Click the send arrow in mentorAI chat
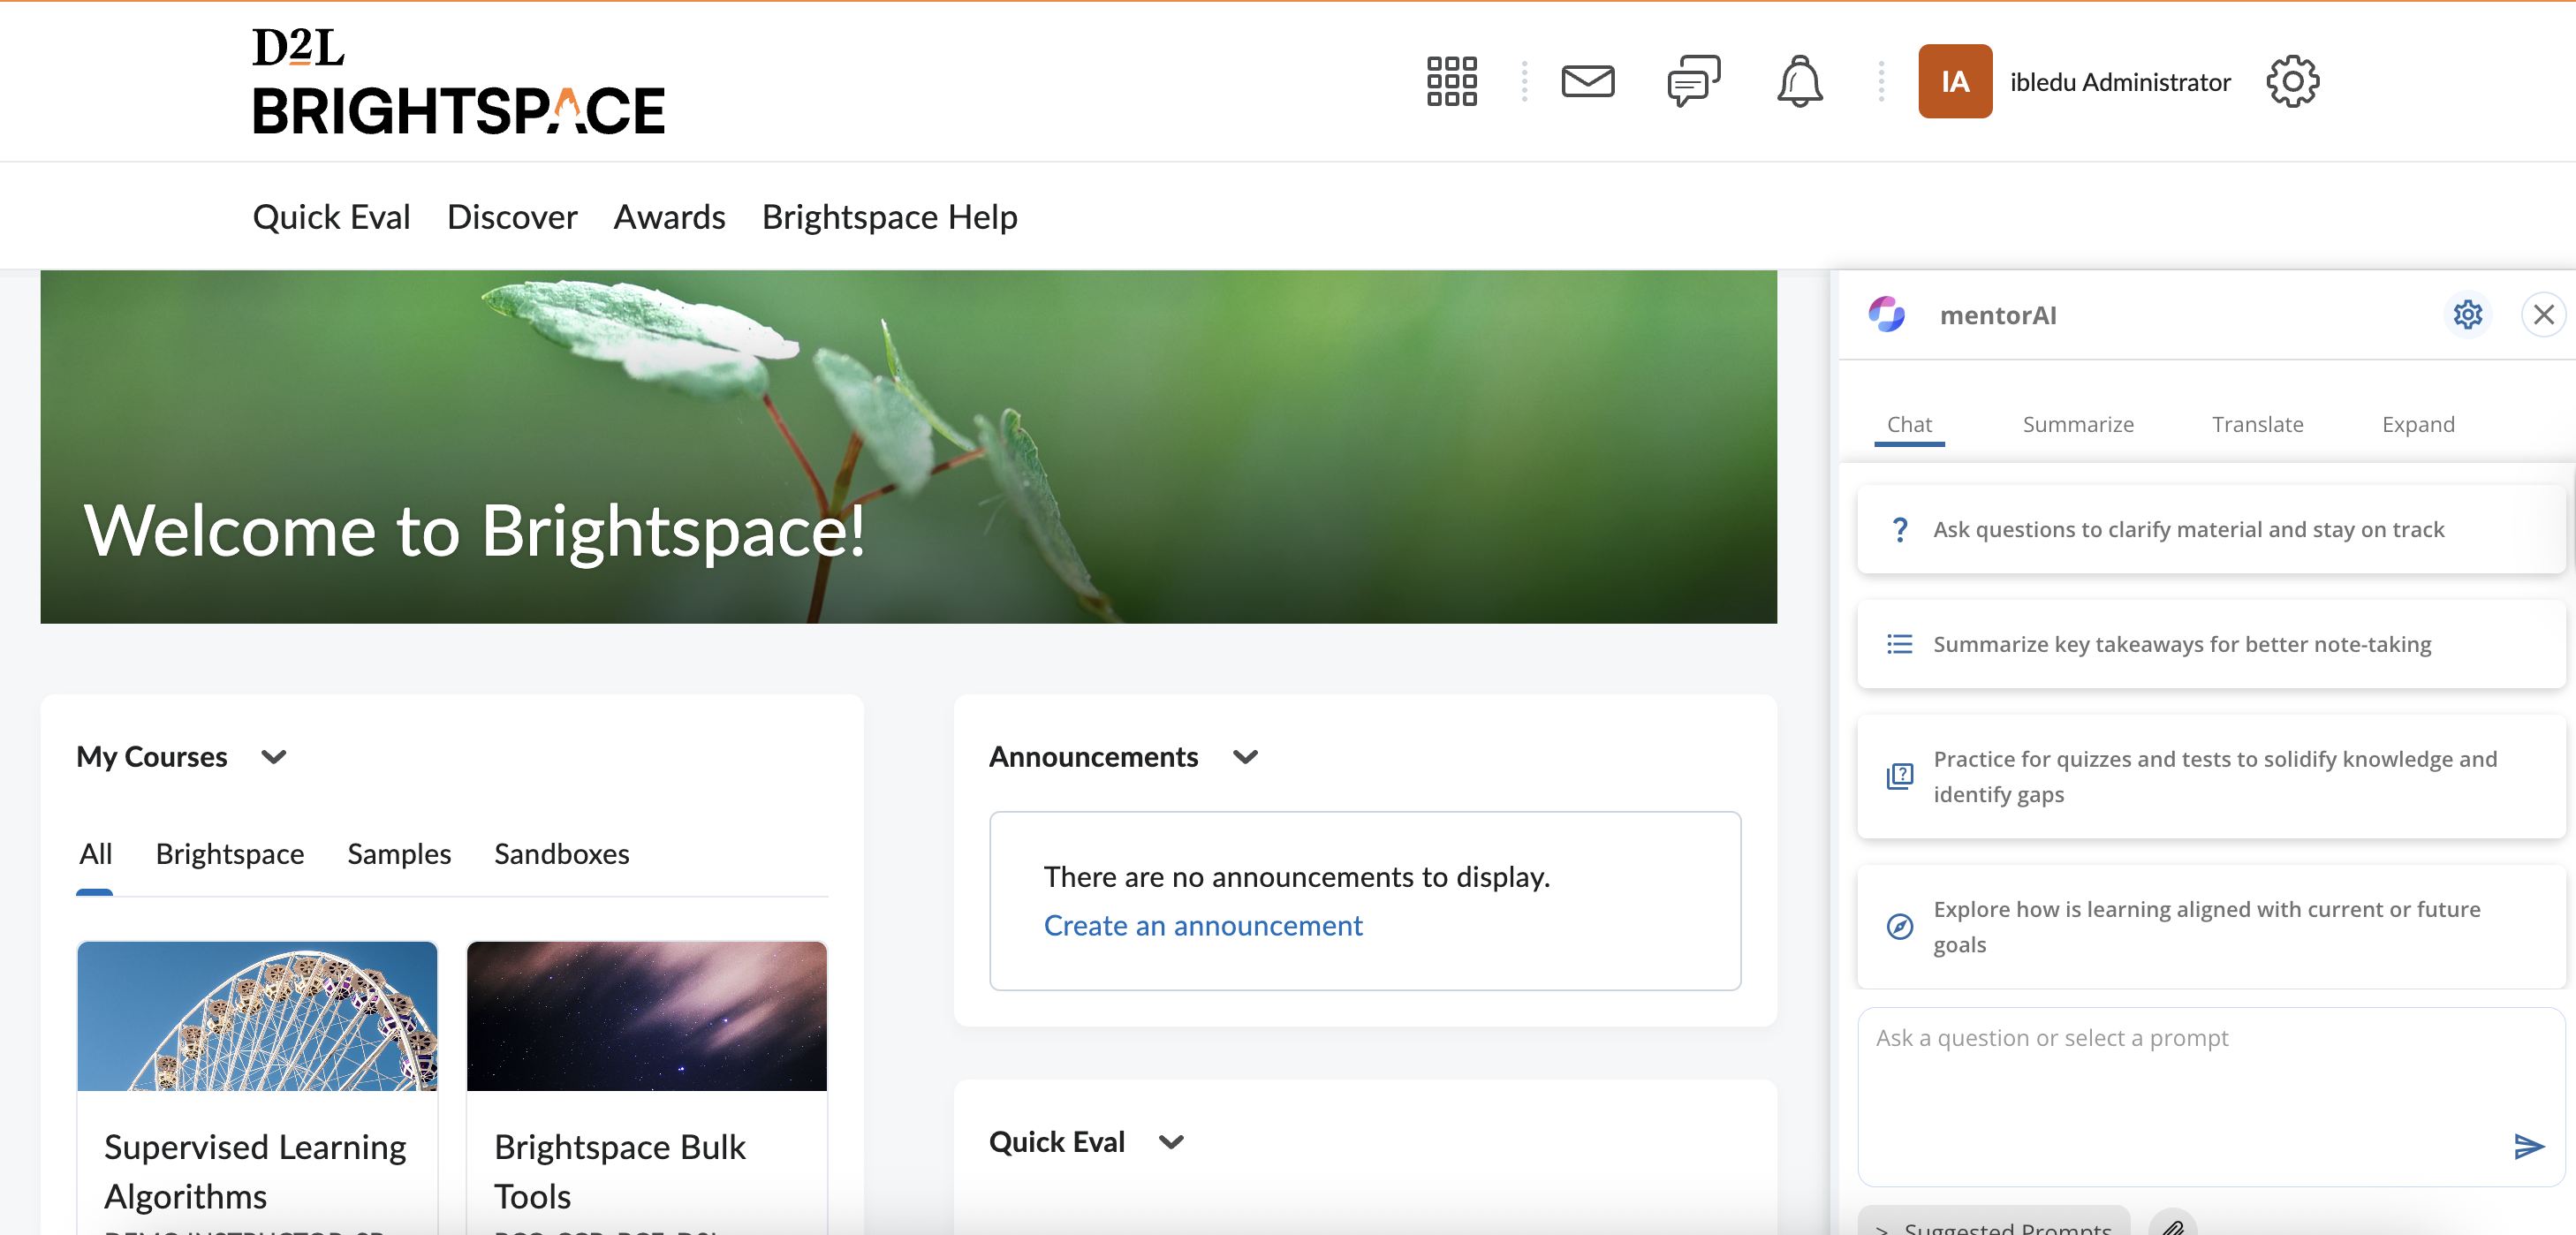This screenshot has width=2576, height=1235. [2528, 1146]
